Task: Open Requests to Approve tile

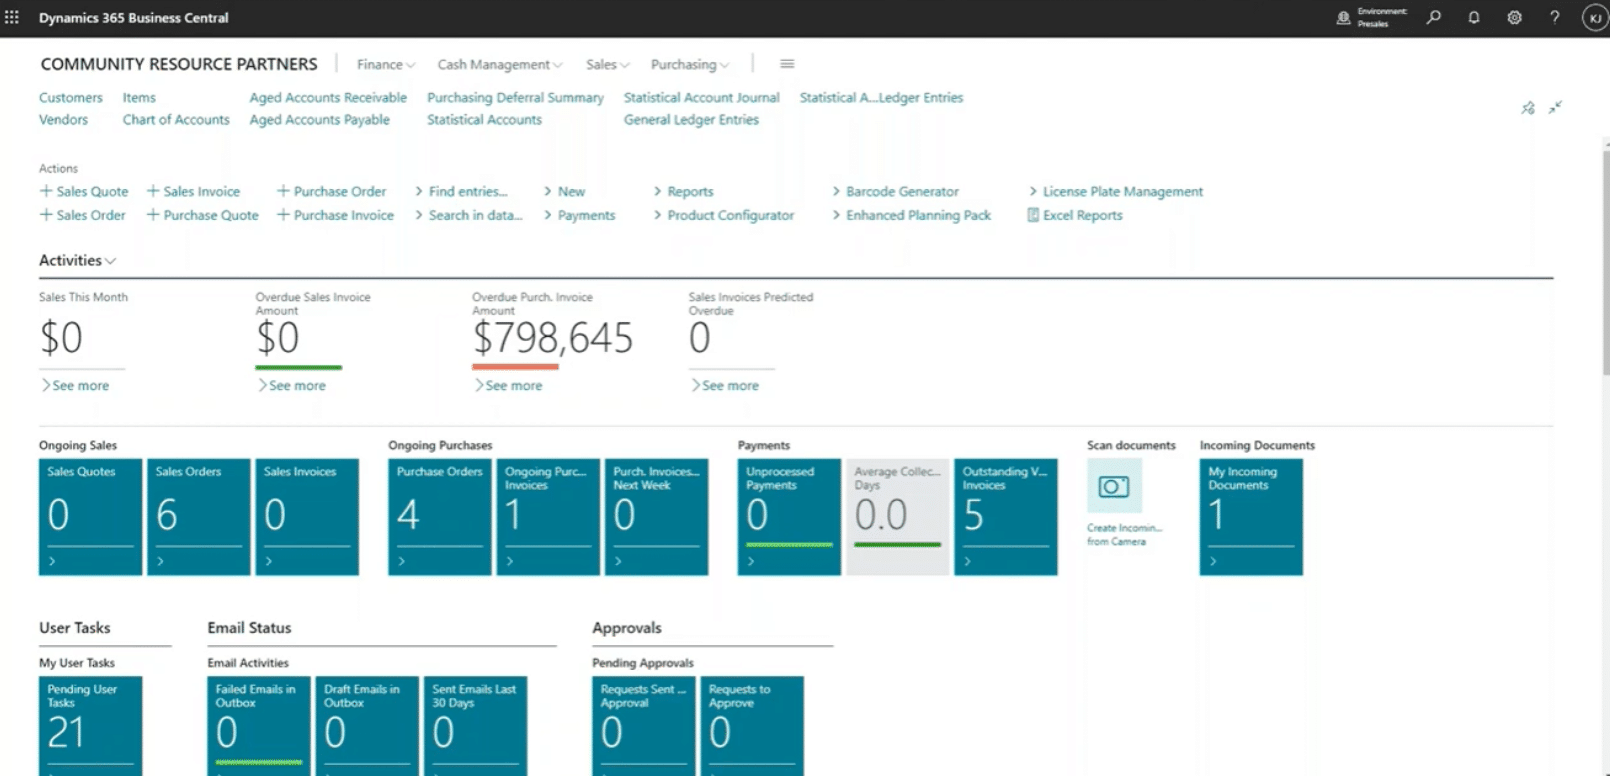Action: [x=752, y=726]
